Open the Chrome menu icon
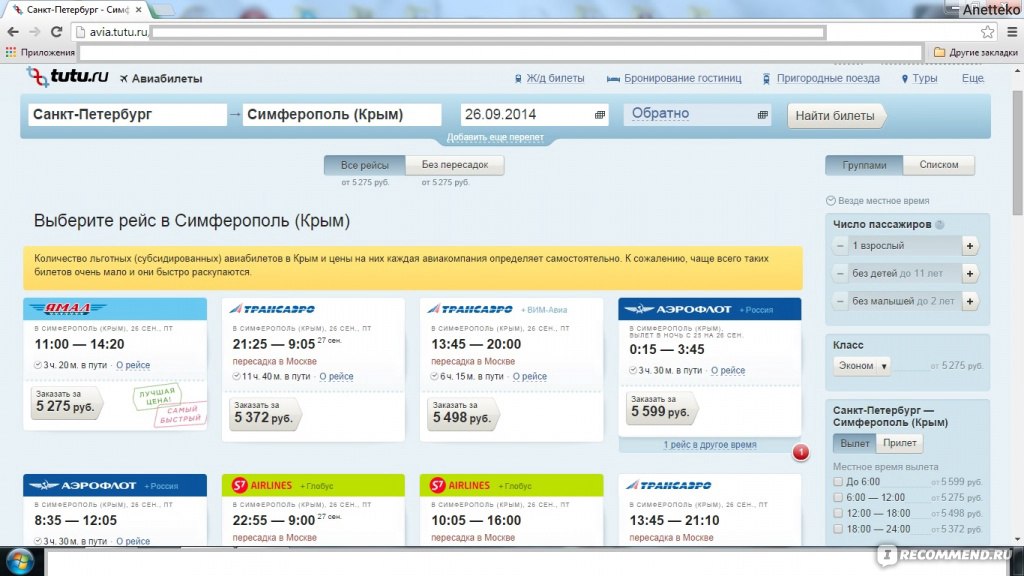 coord(1008,32)
